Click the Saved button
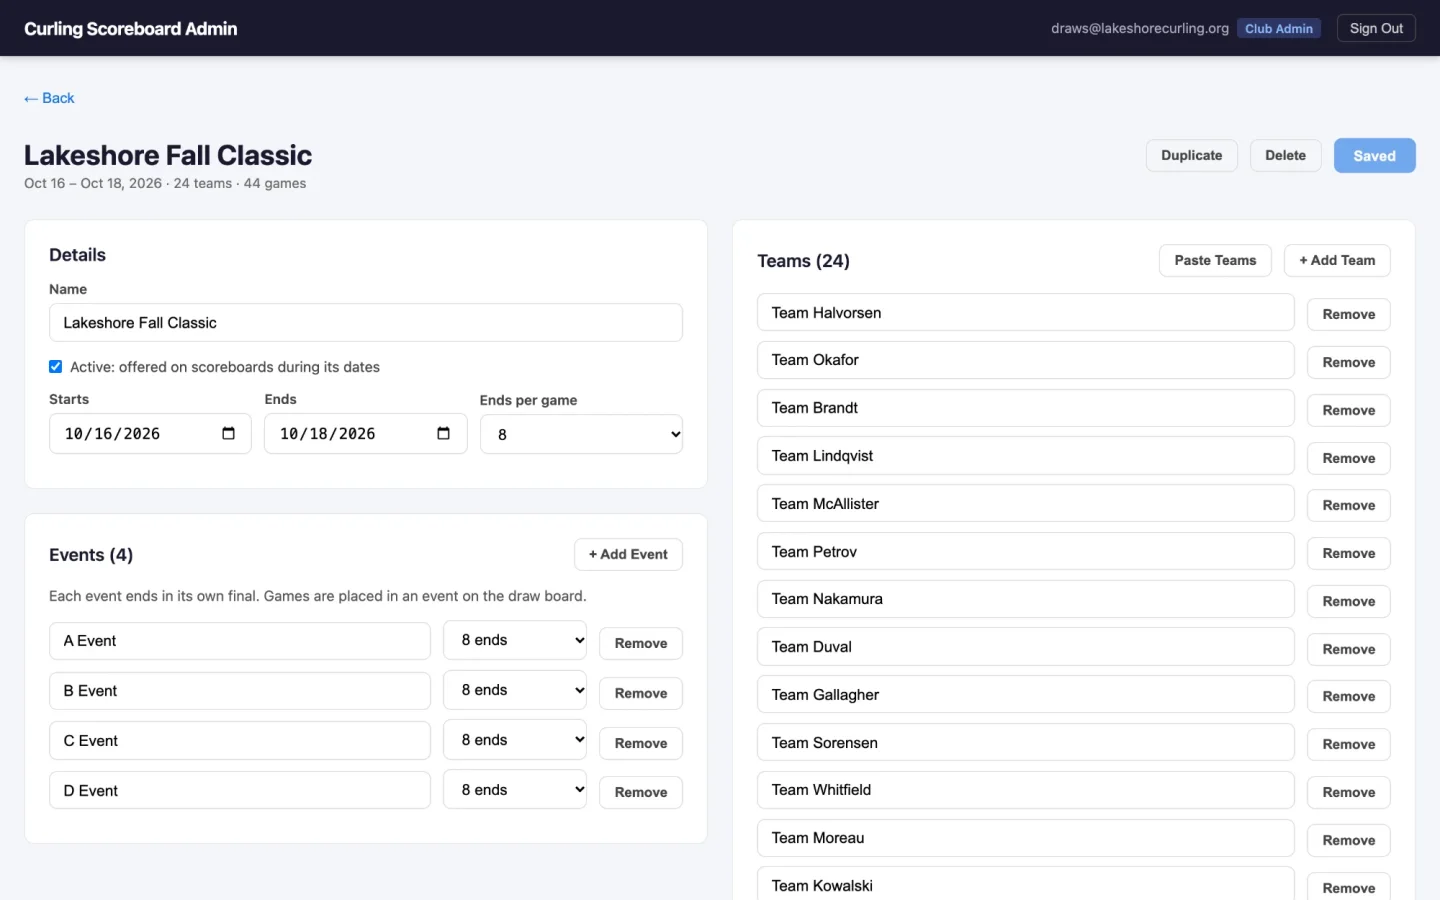This screenshot has width=1440, height=900. click(x=1374, y=155)
